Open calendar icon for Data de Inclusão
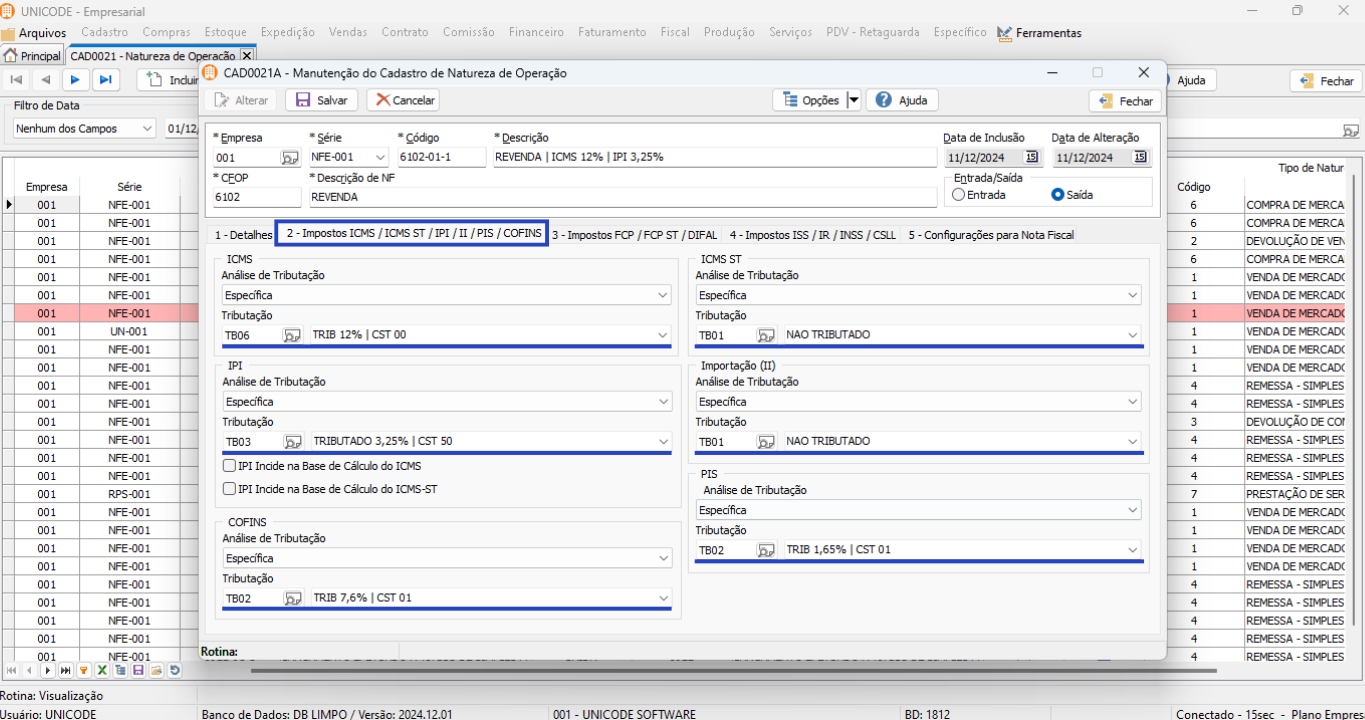This screenshot has width=1365, height=720. (1032, 157)
